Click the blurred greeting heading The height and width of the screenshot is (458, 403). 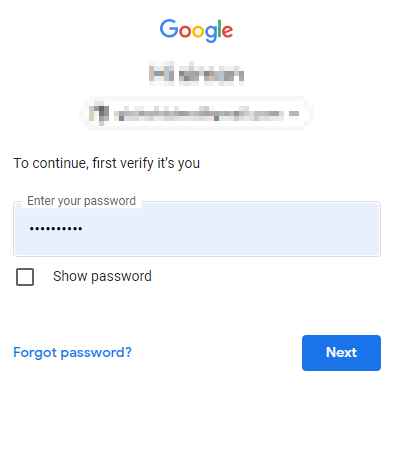point(196,74)
